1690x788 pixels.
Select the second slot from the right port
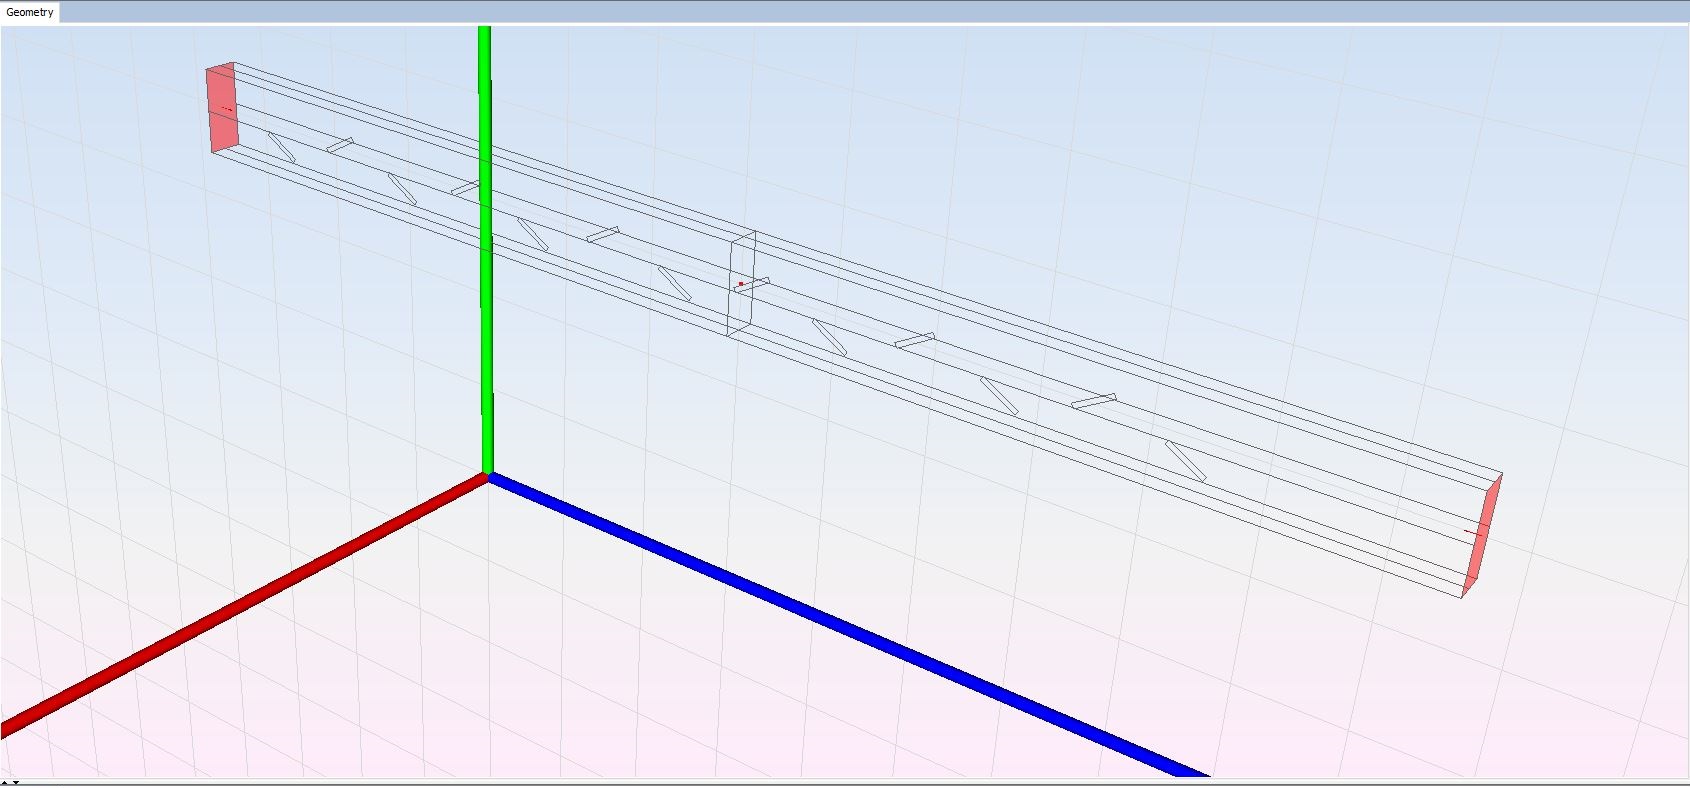coord(1094,401)
